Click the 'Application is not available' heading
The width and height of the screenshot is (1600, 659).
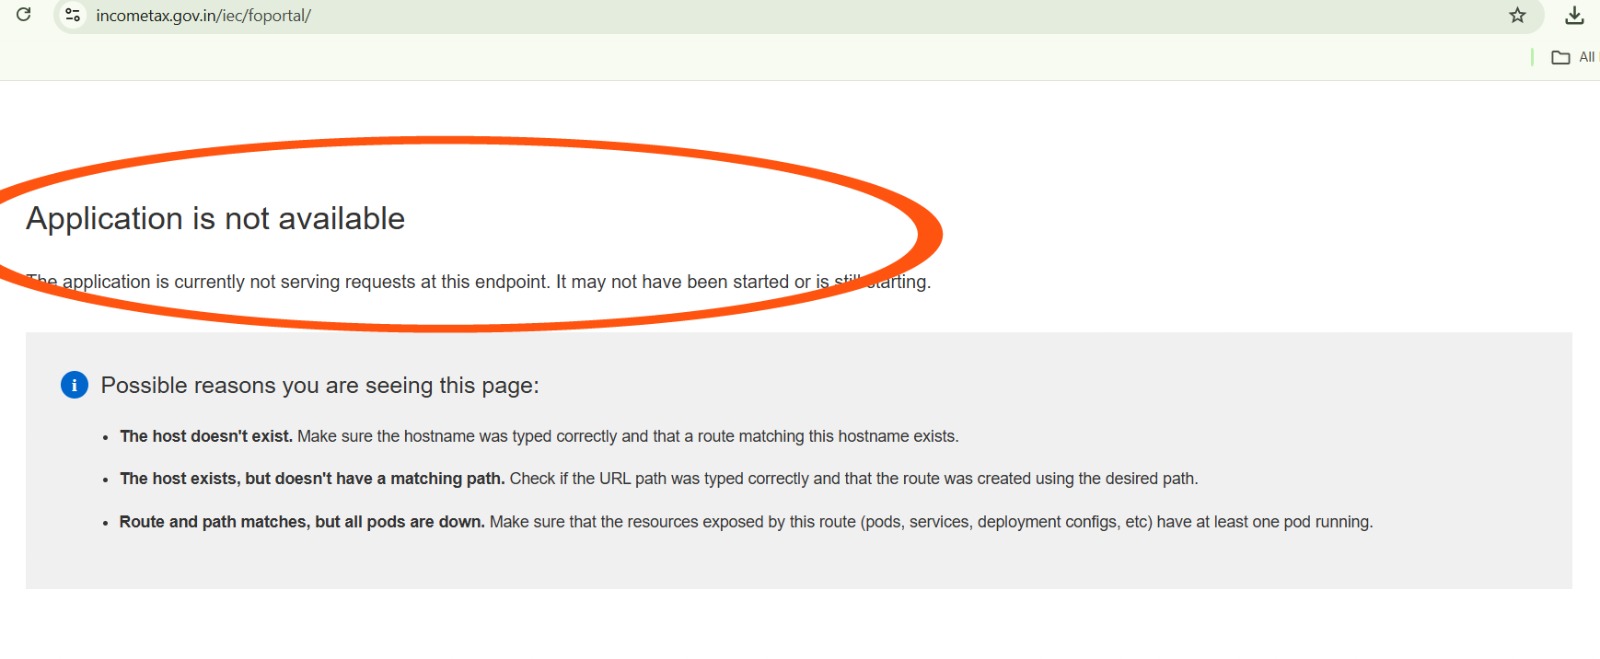pyautogui.click(x=215, y=219)
